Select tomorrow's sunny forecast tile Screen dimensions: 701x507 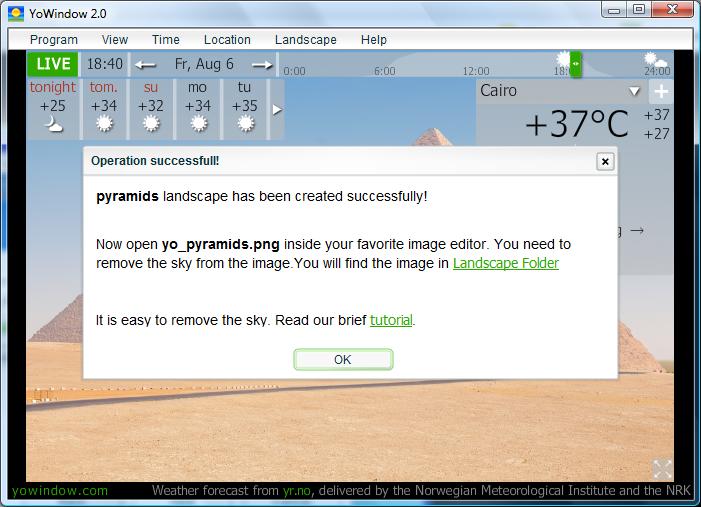click(x=104, y=108)
